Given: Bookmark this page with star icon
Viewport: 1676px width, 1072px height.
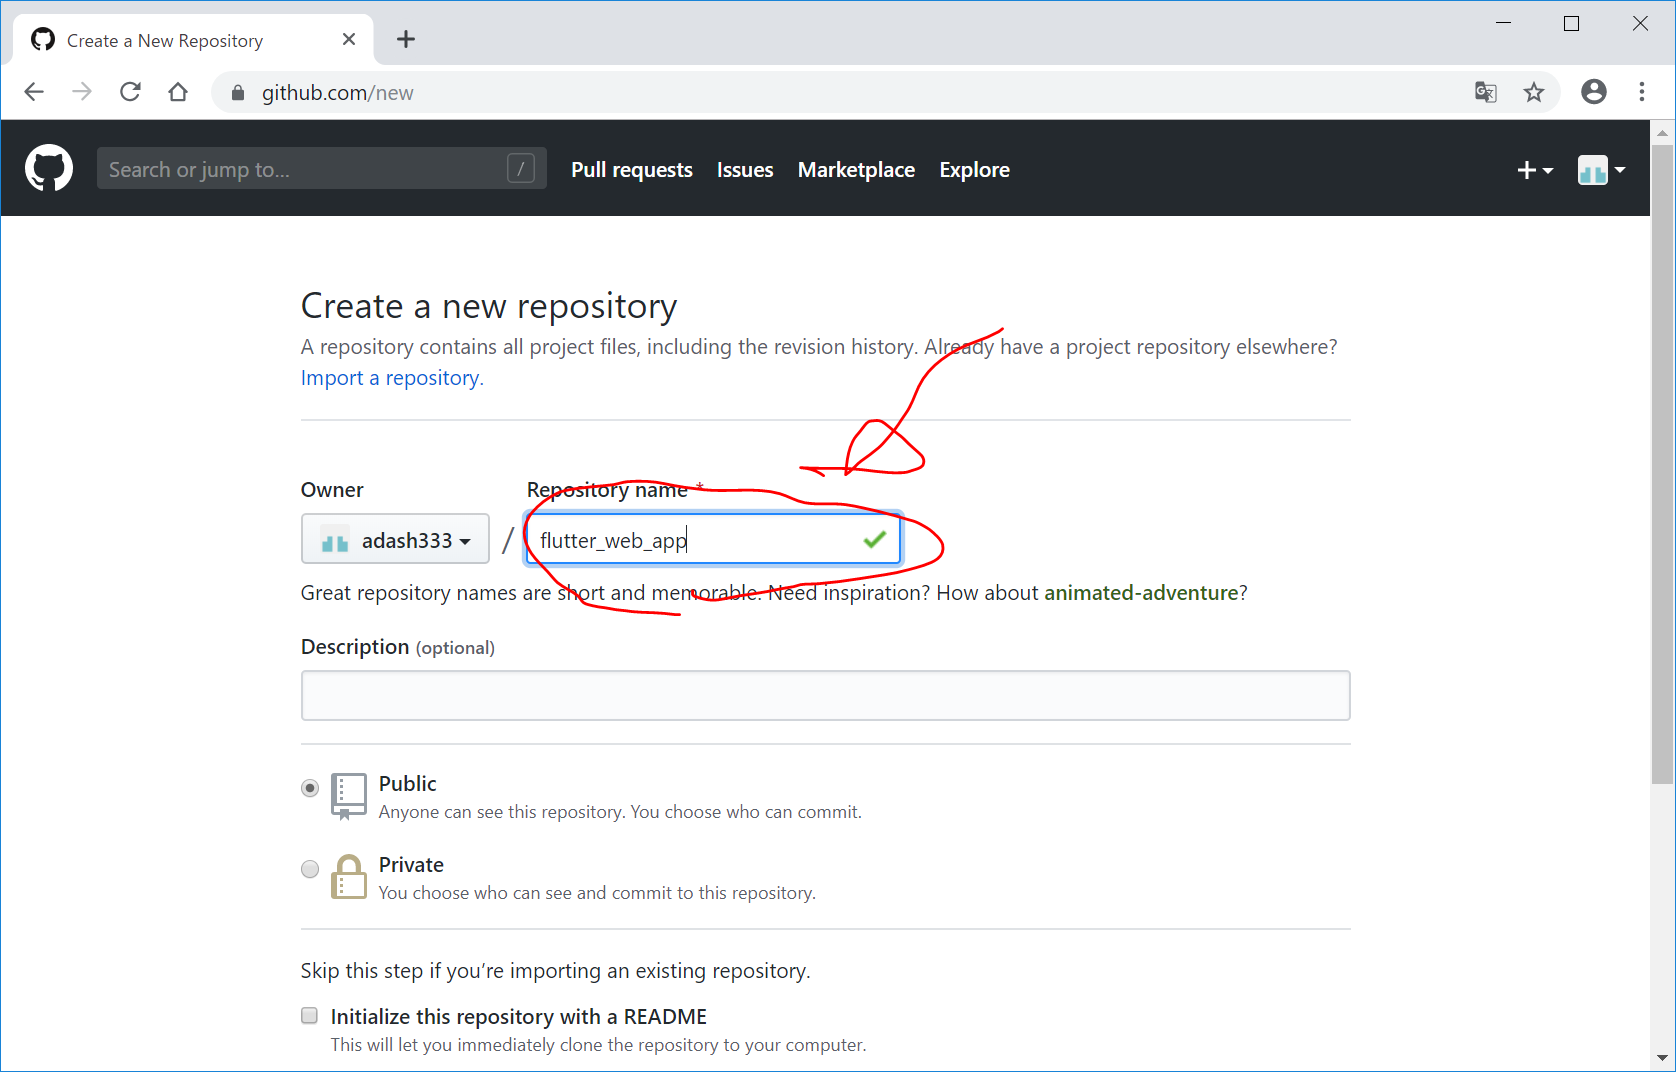Looking at the screenshot, I should pyautogui.click(x=1533, y=92).
